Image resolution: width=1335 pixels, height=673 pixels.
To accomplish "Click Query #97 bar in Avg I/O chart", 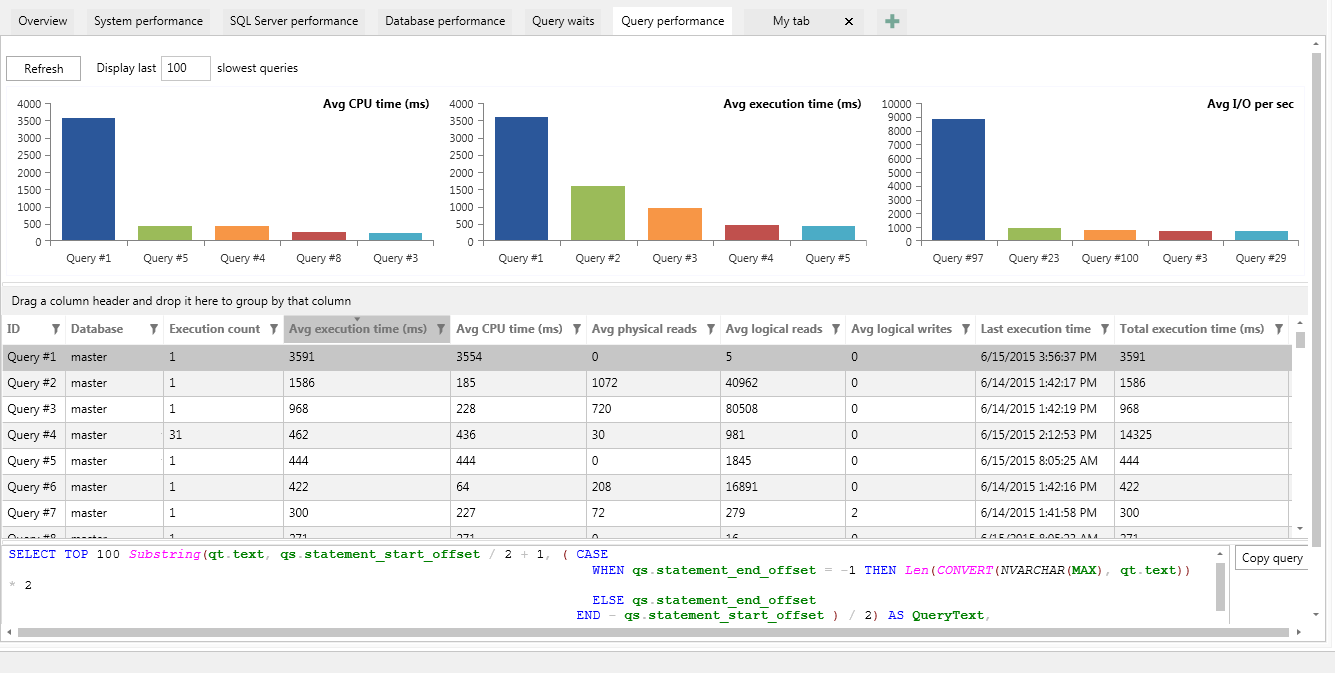I will [x=958, y=180].
